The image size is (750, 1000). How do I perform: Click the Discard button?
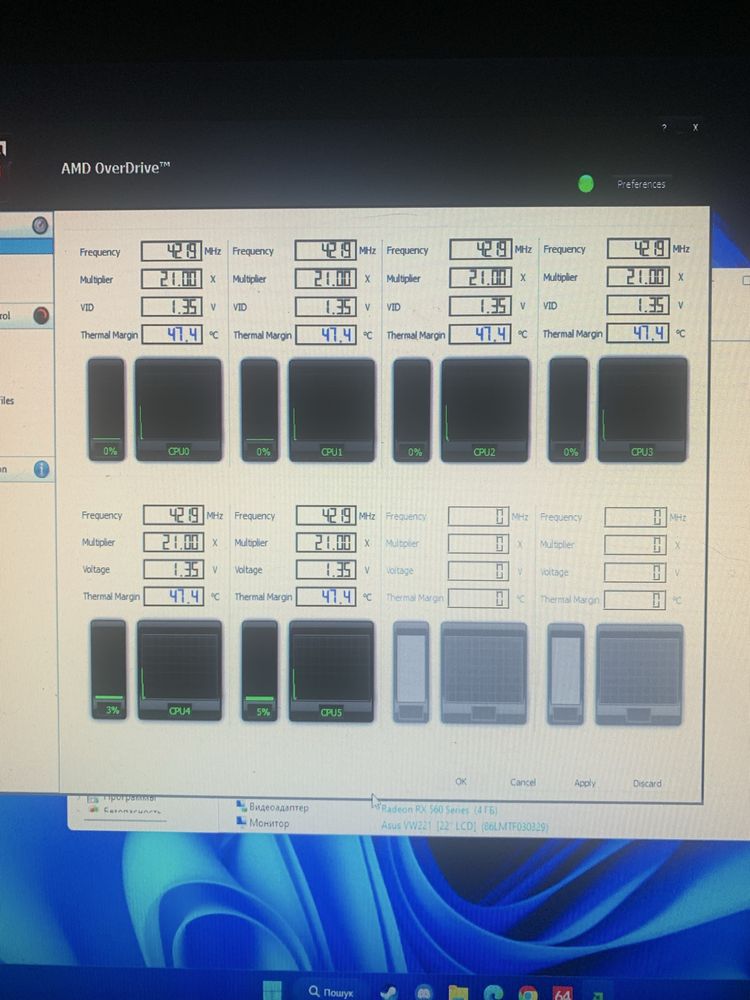pyautogui.click(x=647, y=783)
